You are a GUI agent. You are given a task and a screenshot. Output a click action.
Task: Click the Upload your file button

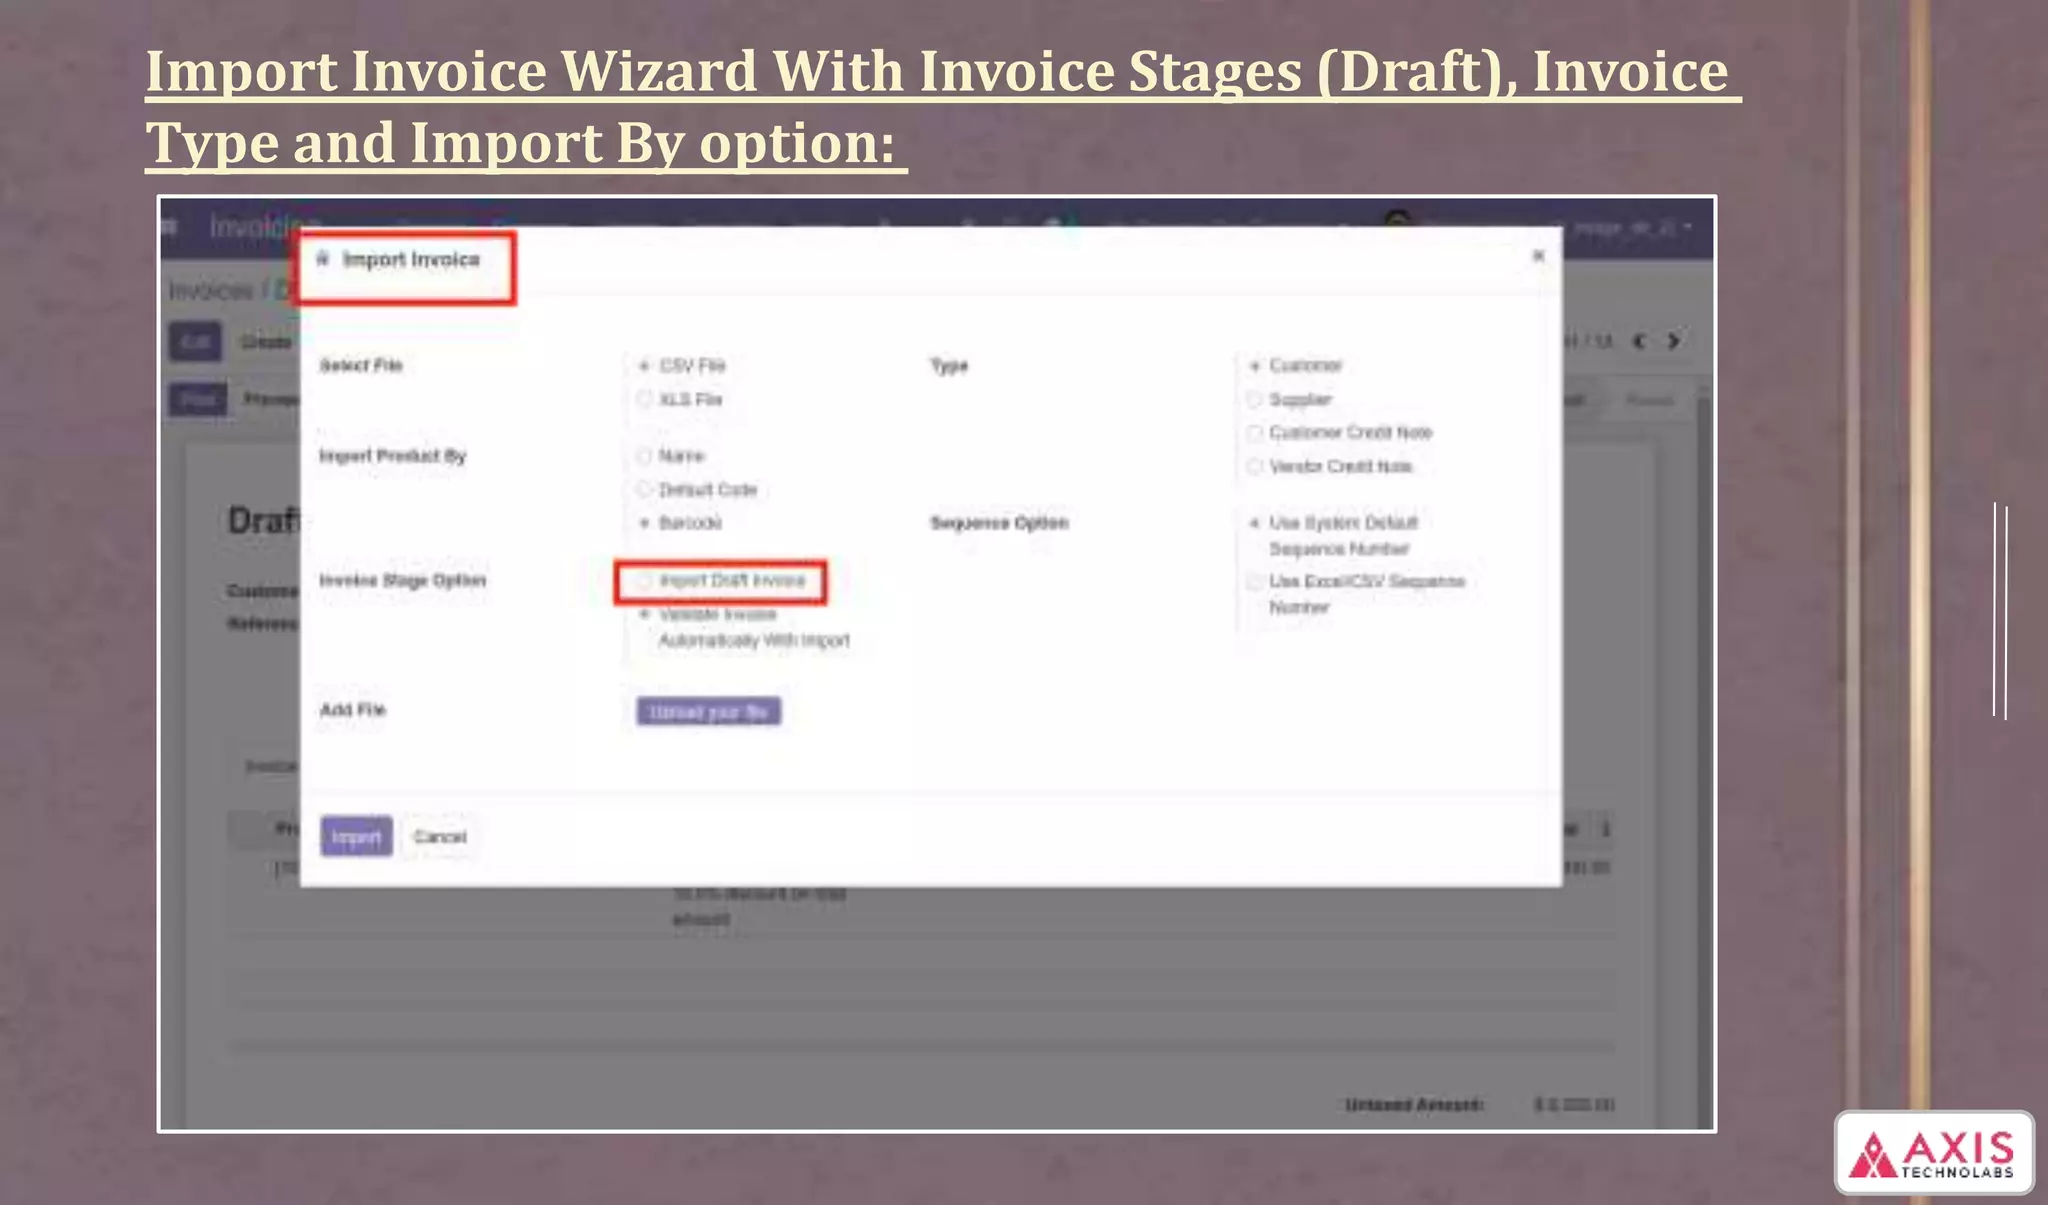[709, 712]
